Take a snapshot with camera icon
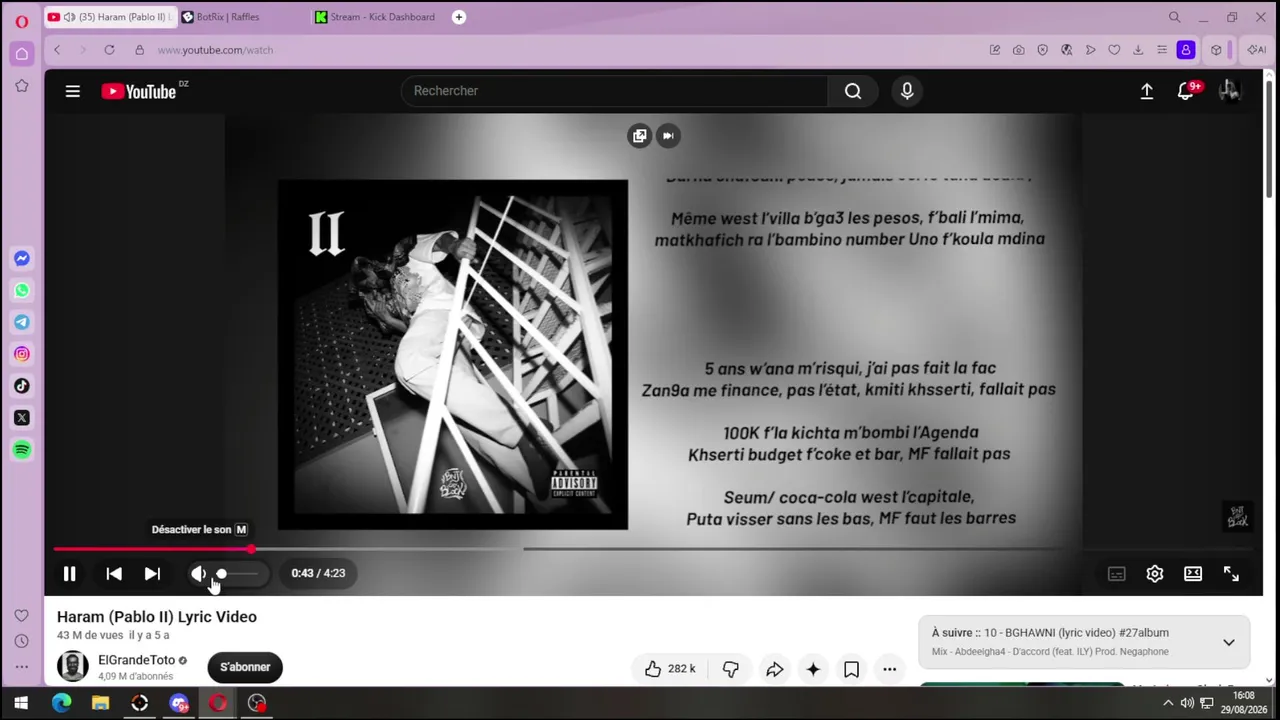 pos(1018,50)
